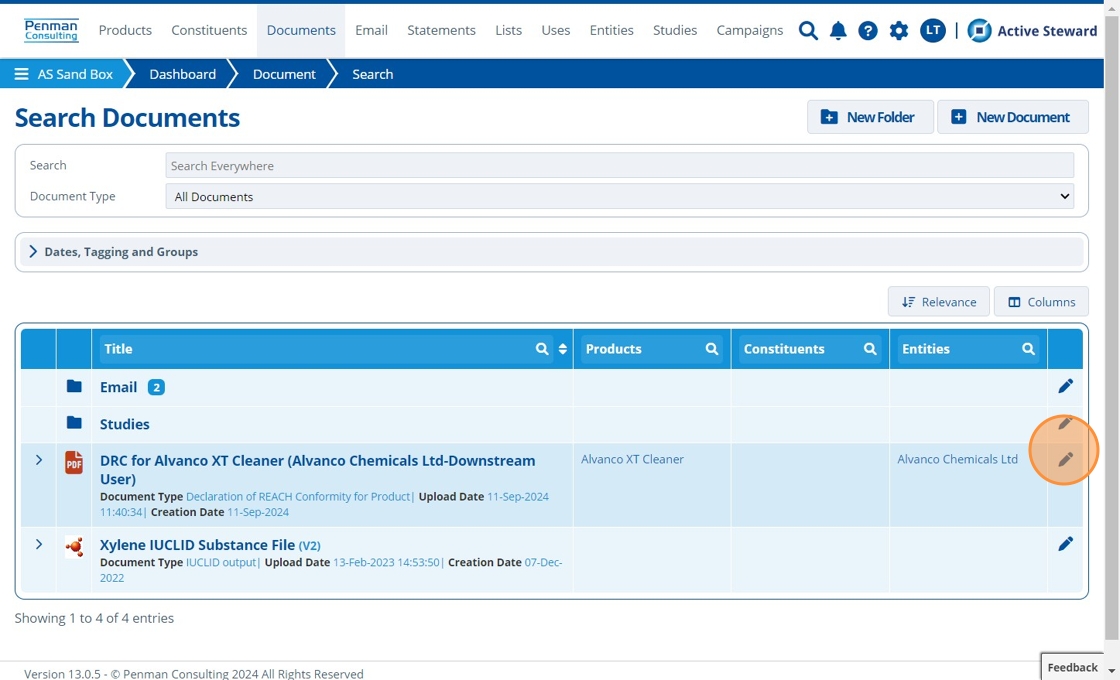Open the notifications bell
Screen dimensions: 1120x680
coord(838,30)
